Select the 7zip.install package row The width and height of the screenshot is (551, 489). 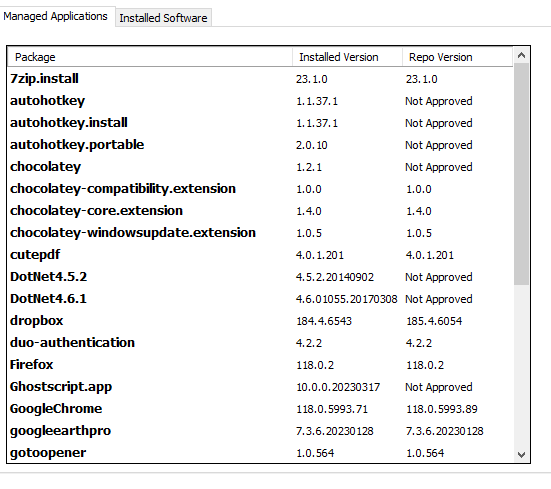coord(260,79)
